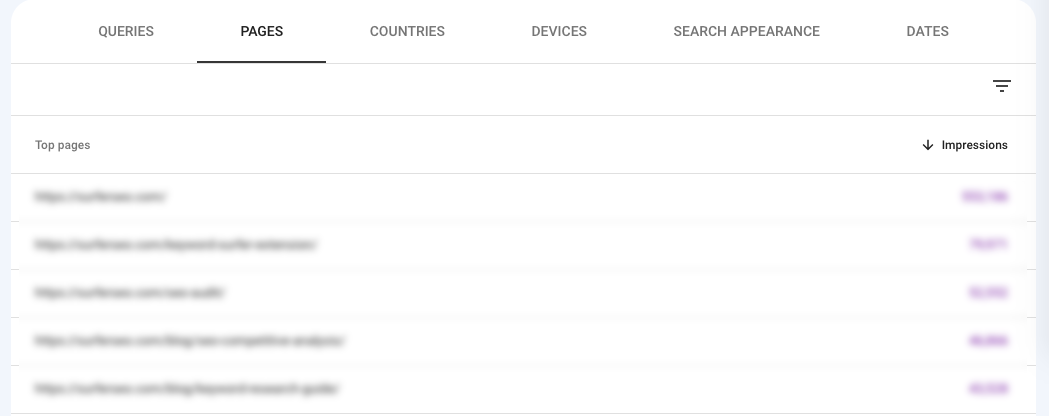Click impressions value for the homepage row

(x=984, y=197)
